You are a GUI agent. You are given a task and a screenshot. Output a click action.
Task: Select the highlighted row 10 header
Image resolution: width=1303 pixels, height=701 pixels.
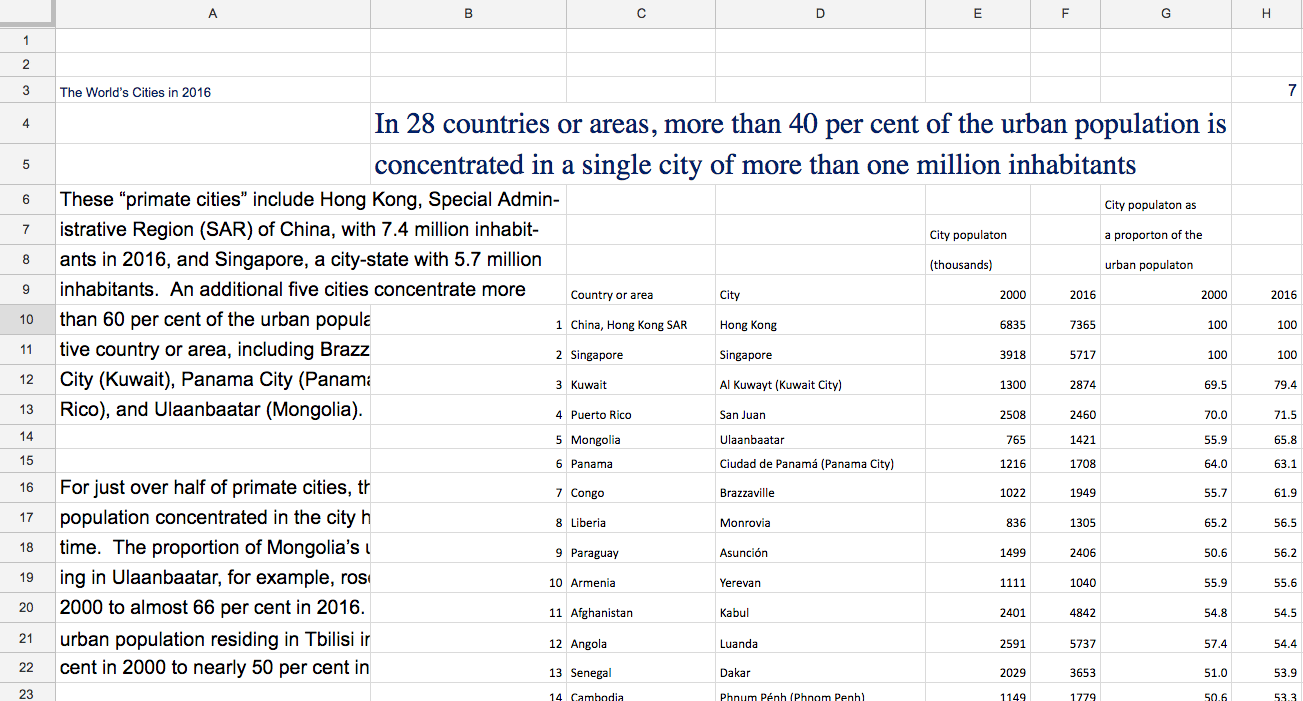click(x=27, y=320)
